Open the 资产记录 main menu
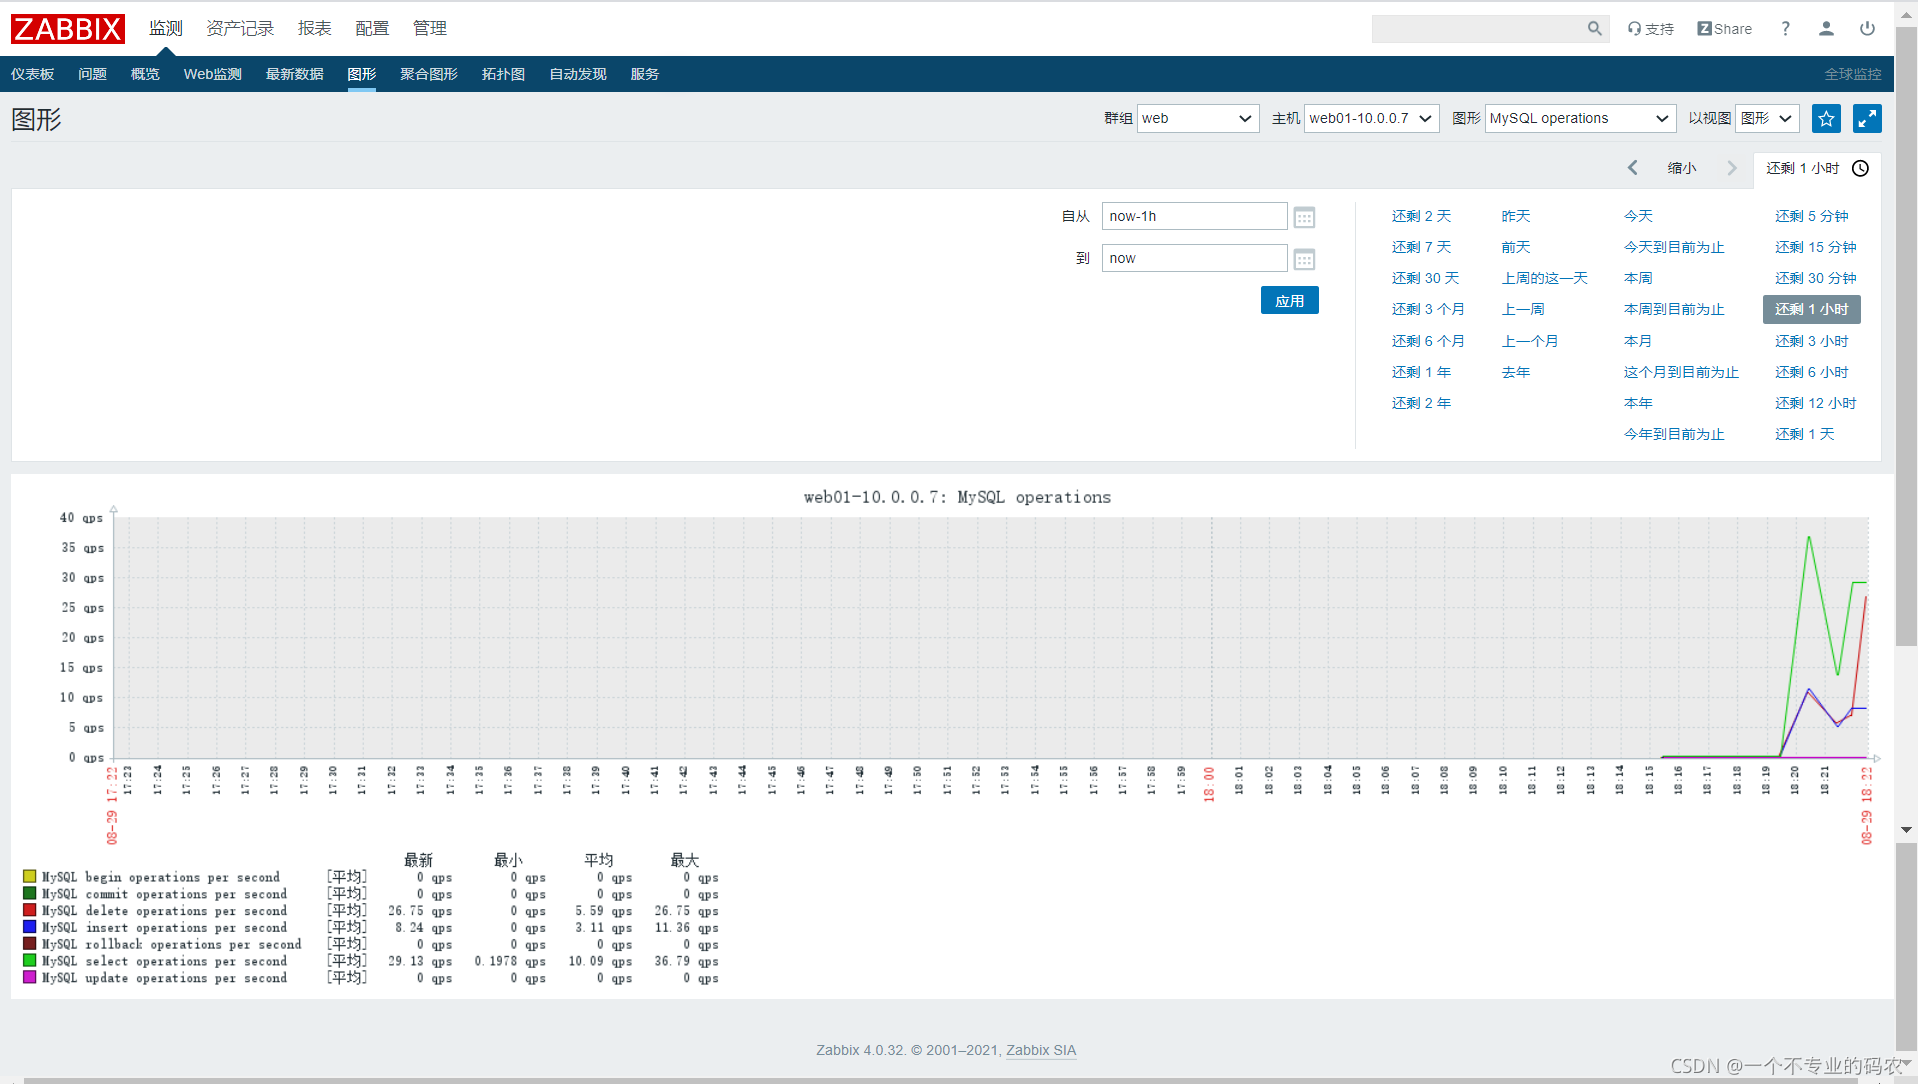The width and height of the screenshot is (1918, 1084). (240, 29)
